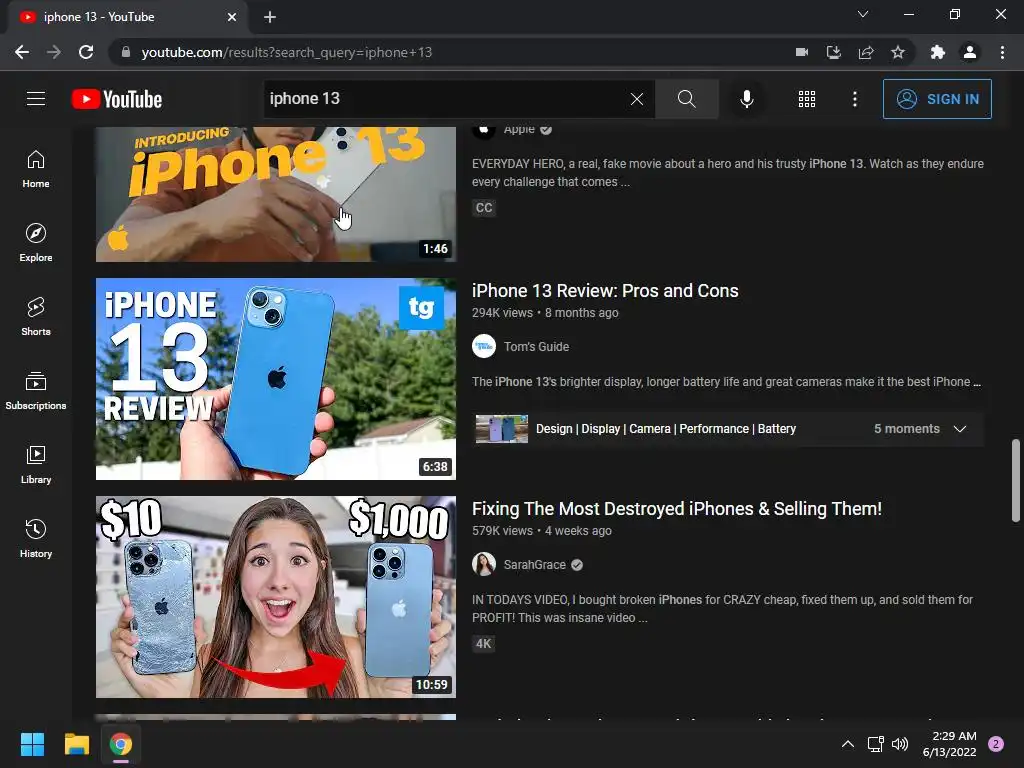The height and width of the screenshot is (768, 1024).
Task: Open the notification badge showing 2
Action: (x=996, y=744)
